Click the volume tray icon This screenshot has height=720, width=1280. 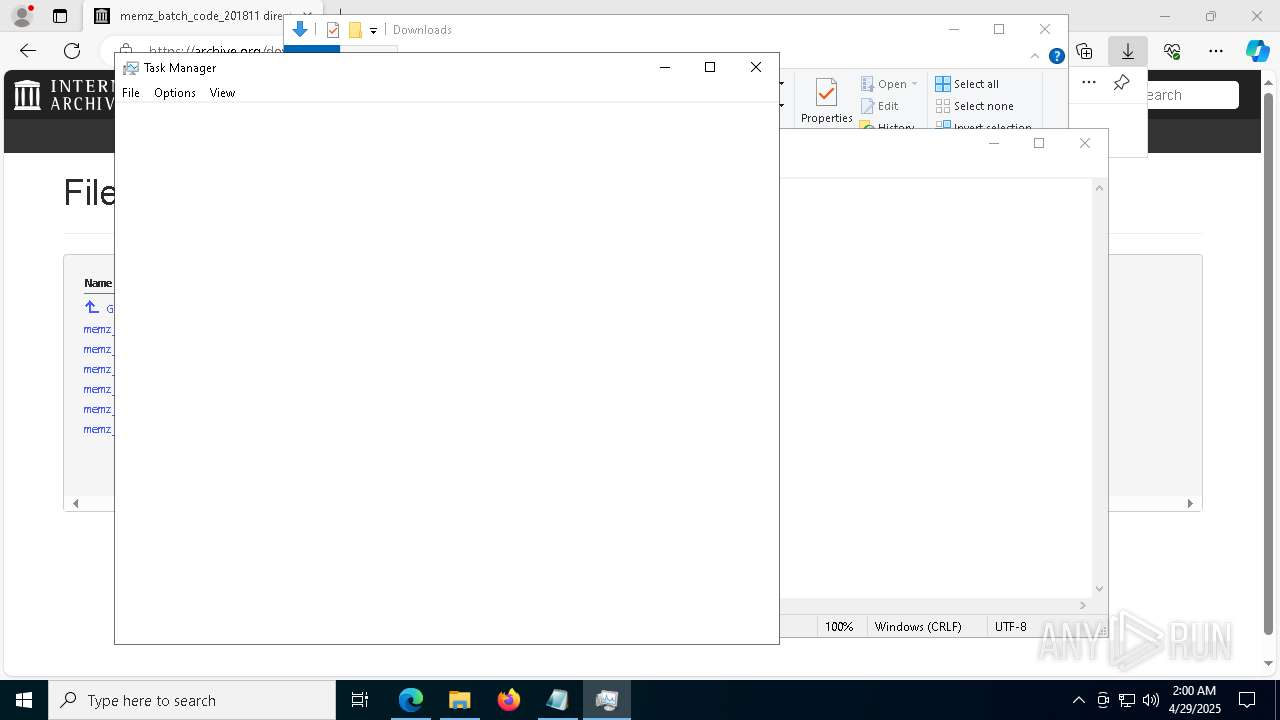click(x=1150, y=700)
